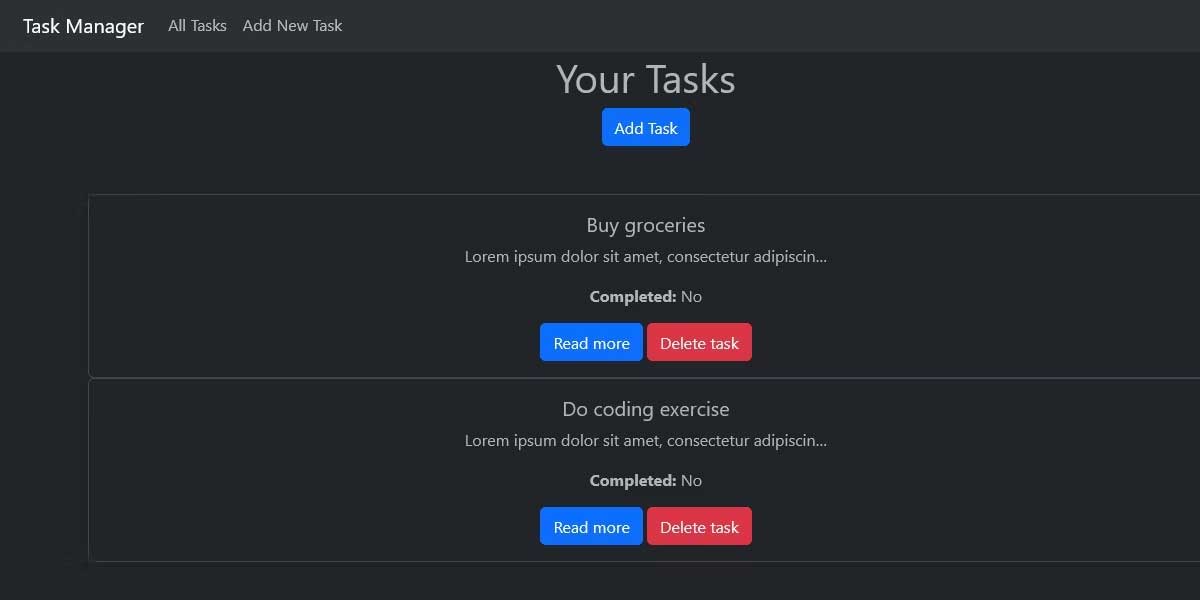Click the Do coding exercise title

tap(645, 409)
